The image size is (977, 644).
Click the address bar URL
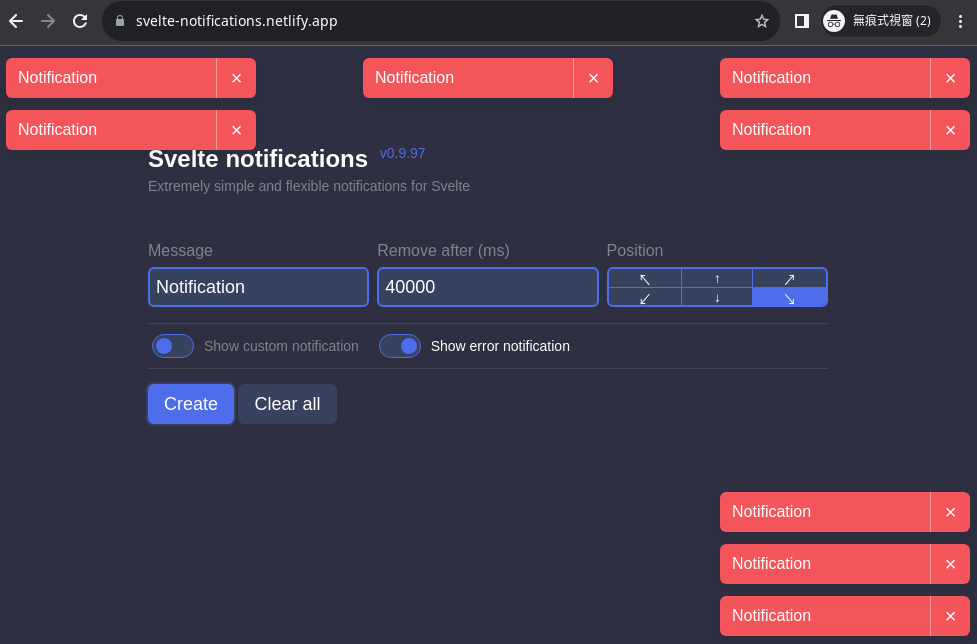coord(237,21)
